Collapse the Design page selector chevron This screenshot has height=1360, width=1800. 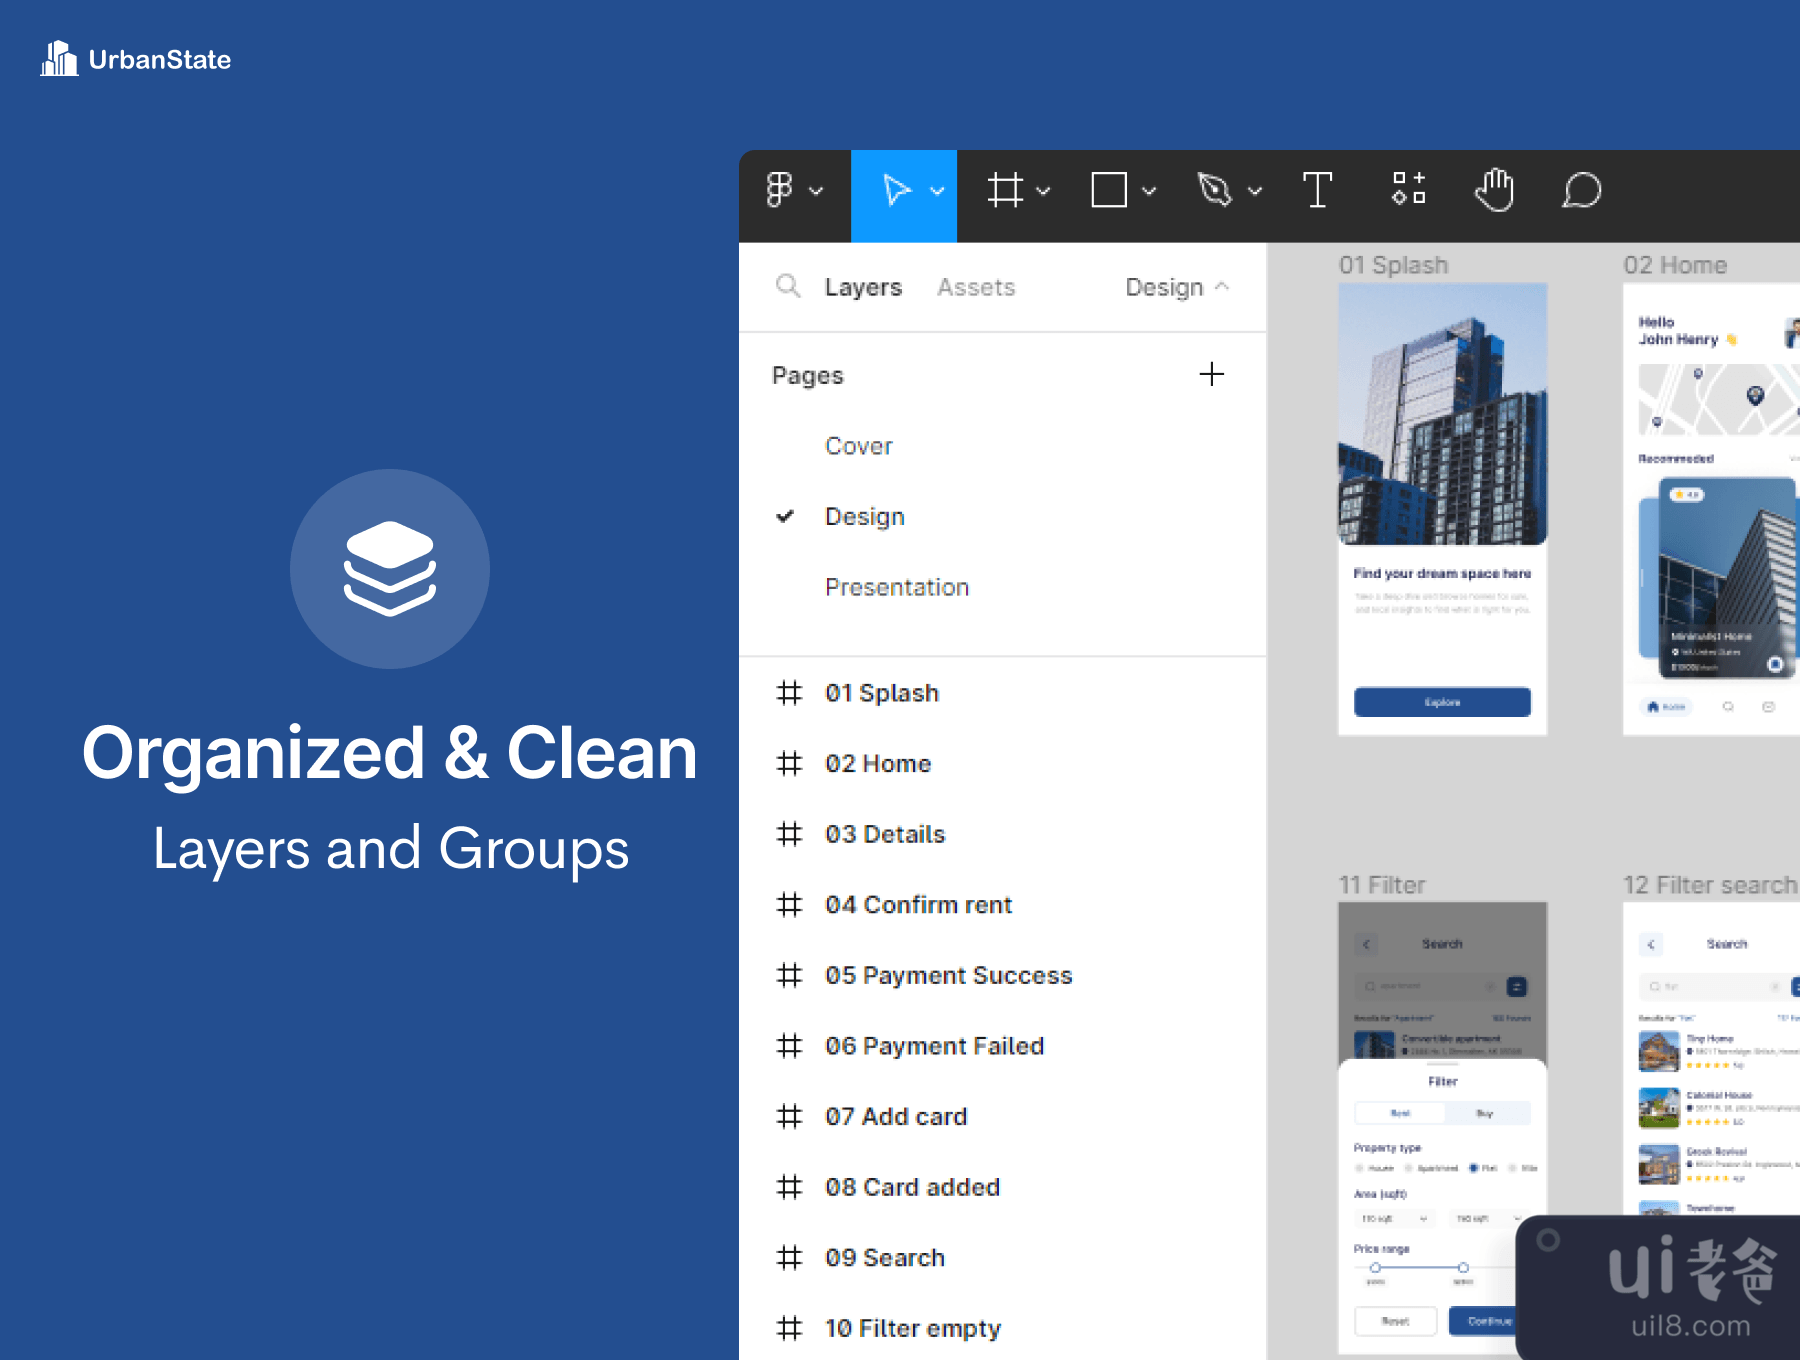[x=1221, y=287]
